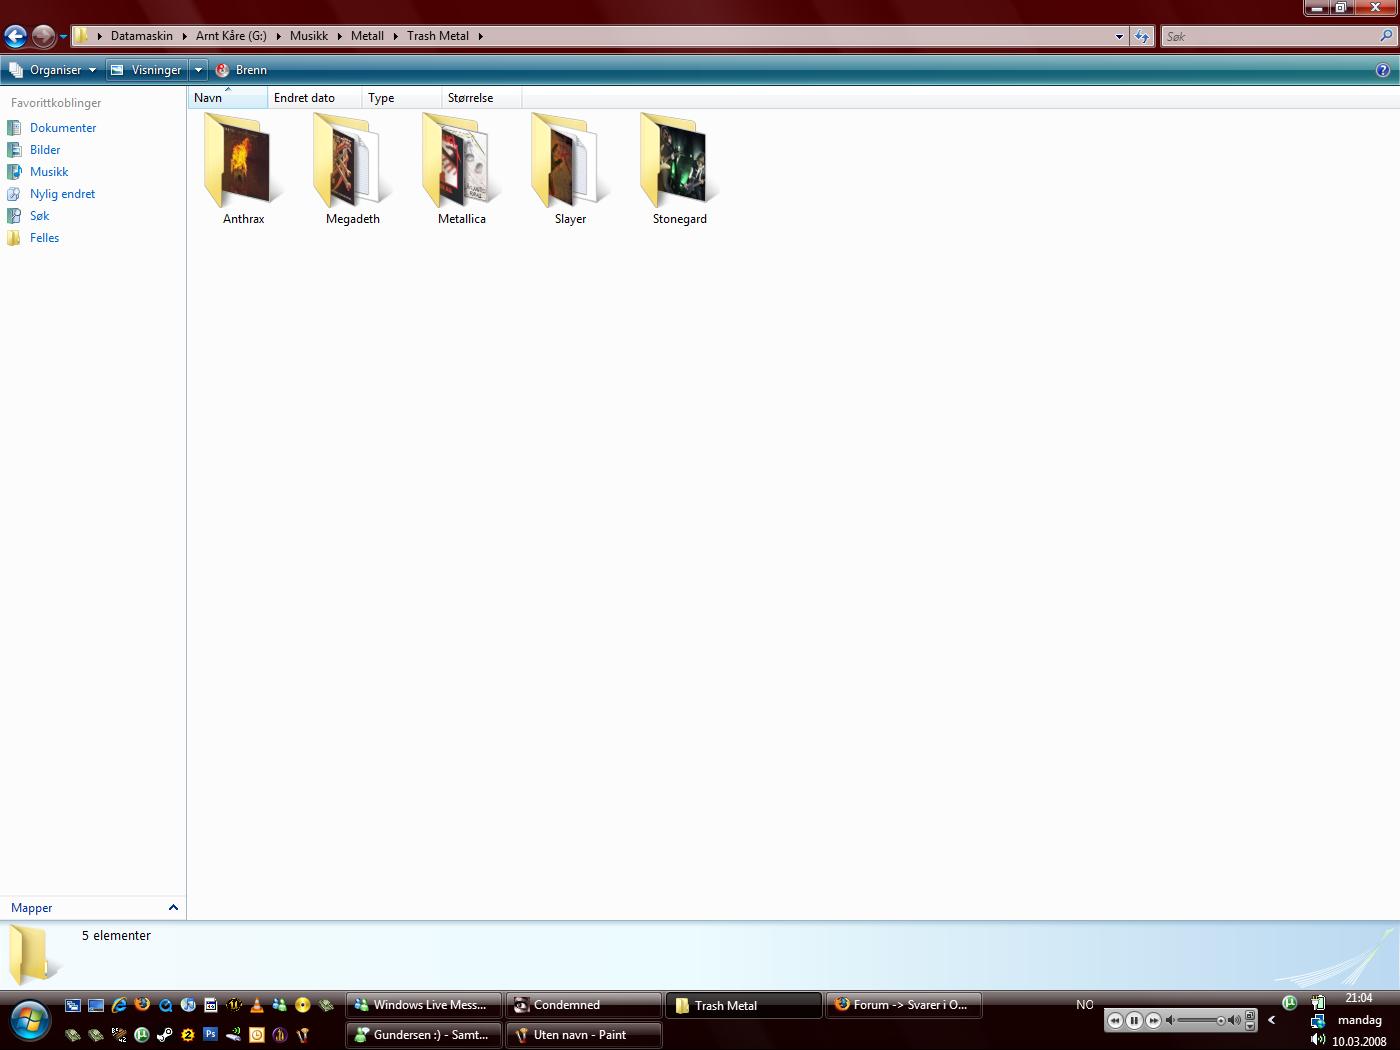Sort by the Størrelse column header
Image resolution: width=1400 pixels, height=1050 pixels.
click(x=482, y=97)
